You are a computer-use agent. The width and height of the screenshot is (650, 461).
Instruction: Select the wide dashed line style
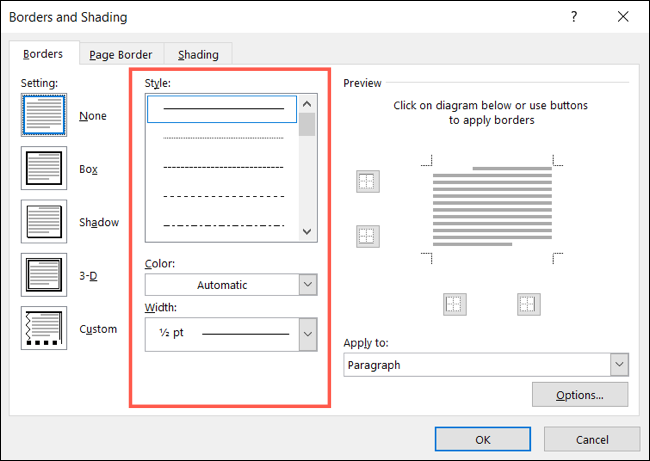point(223,197)
